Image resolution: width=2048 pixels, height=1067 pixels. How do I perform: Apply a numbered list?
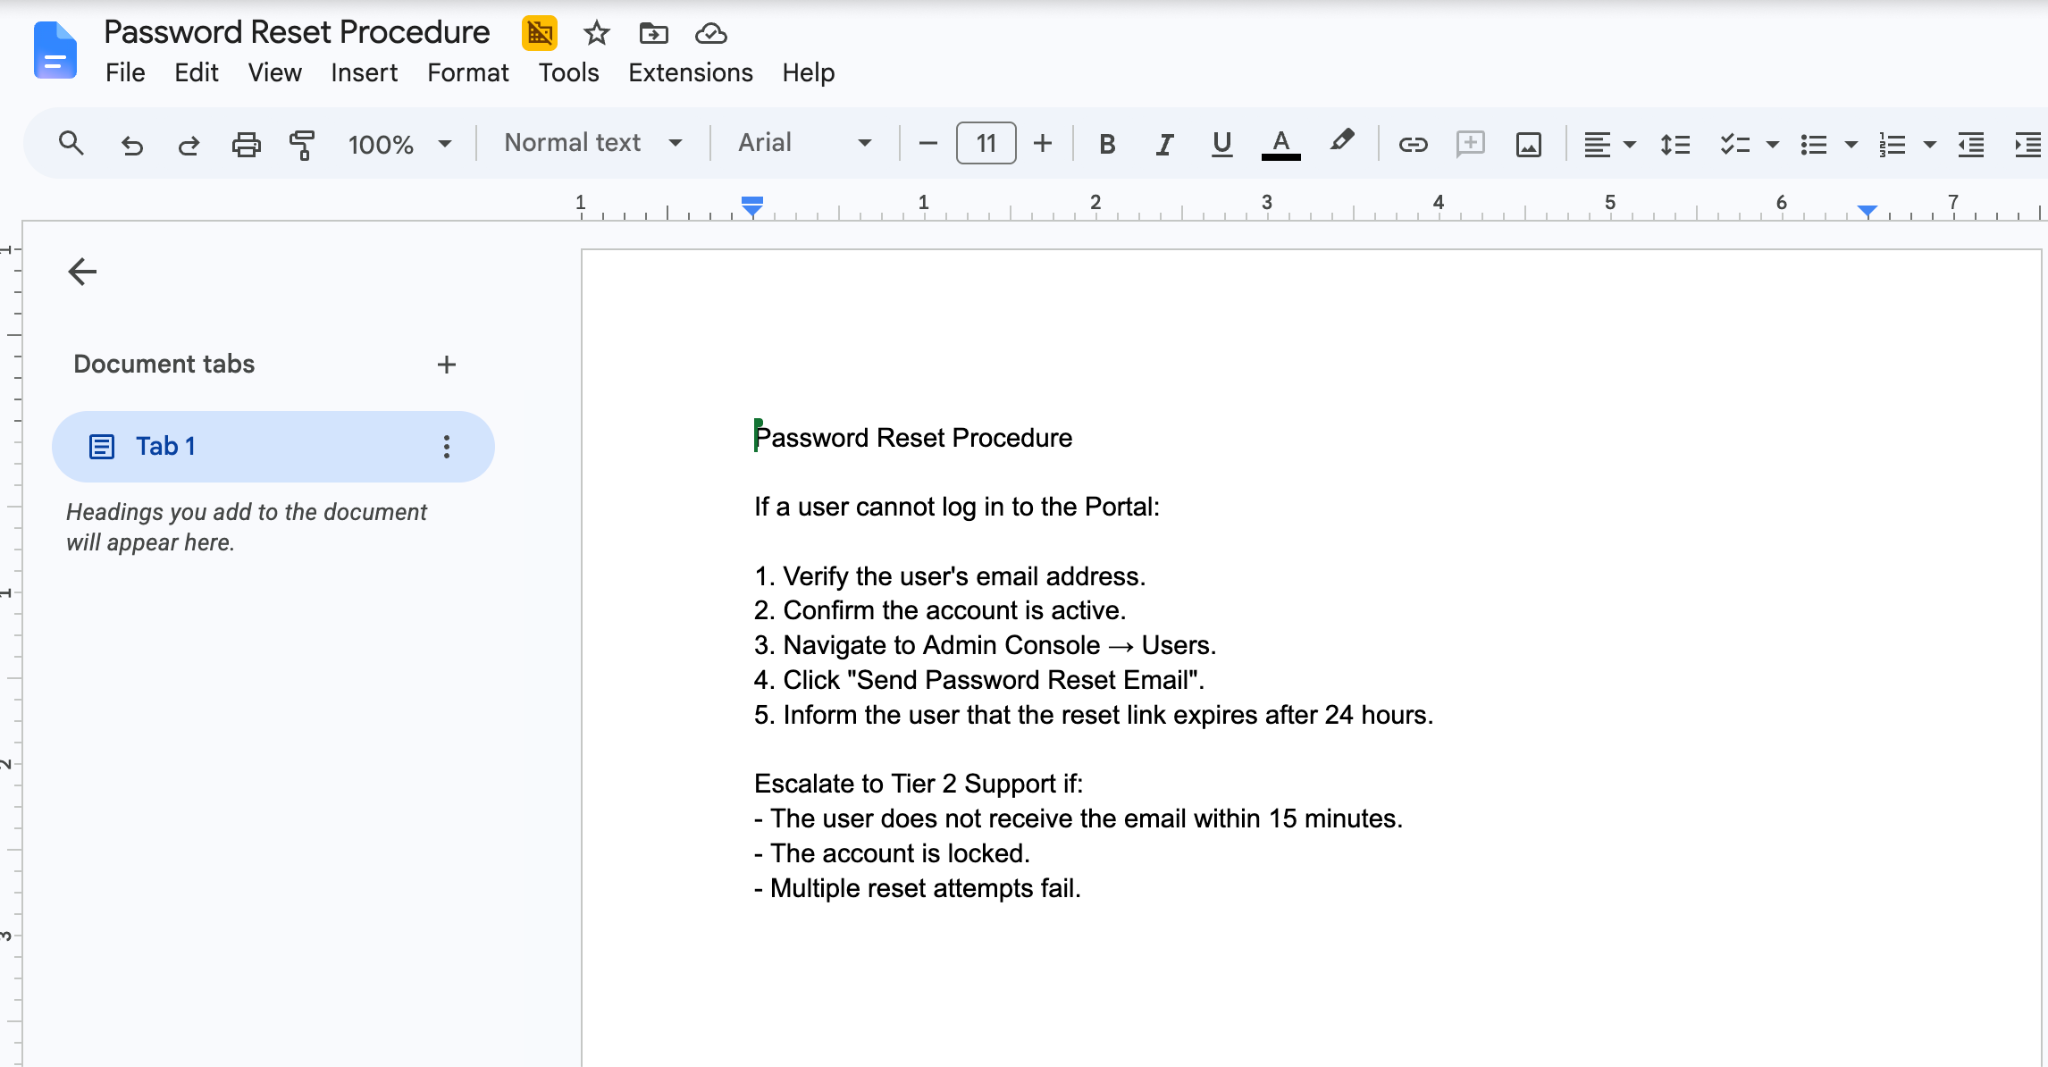click(1892, 145)
